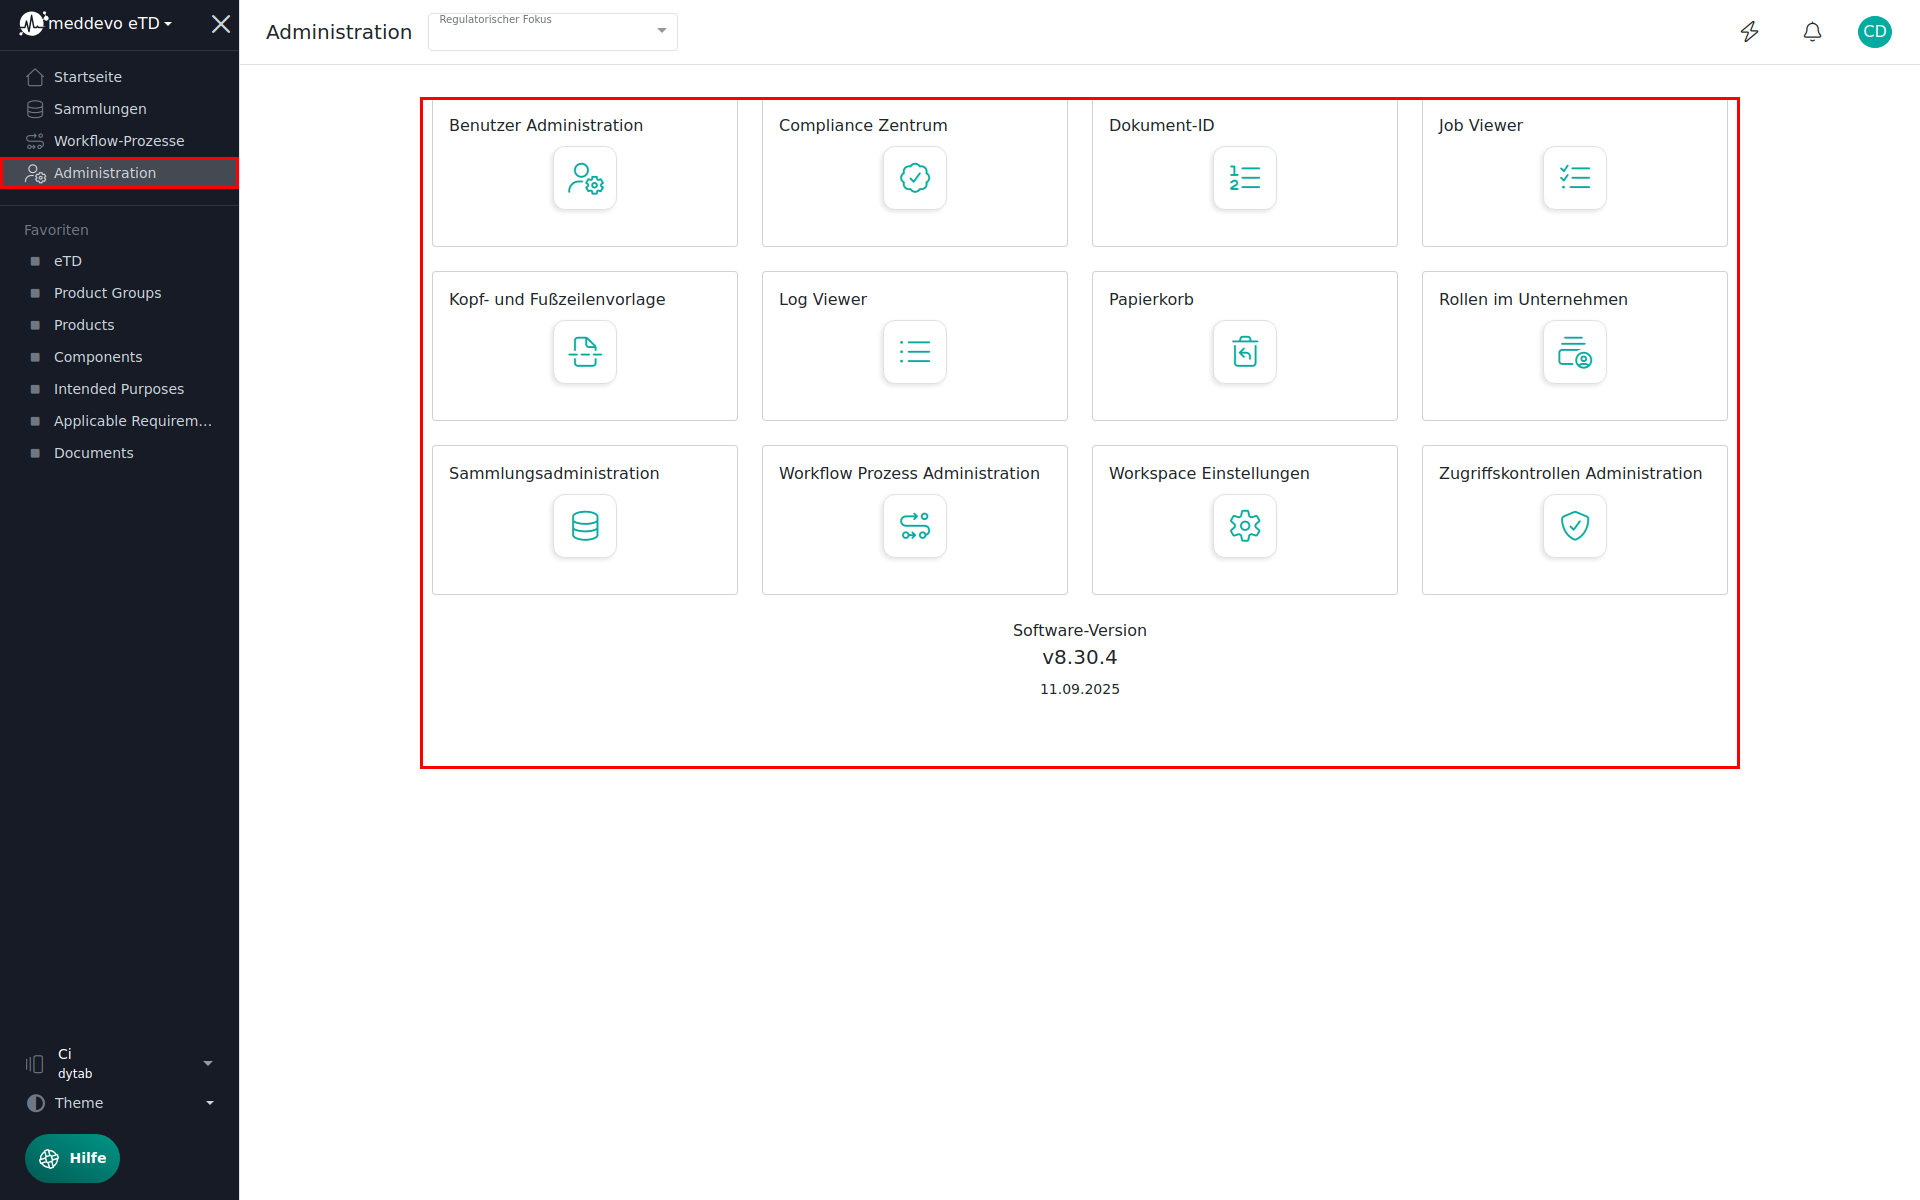Click the meddevo logo icon
Screen dimensions: 1920x1200
point(32,23)
